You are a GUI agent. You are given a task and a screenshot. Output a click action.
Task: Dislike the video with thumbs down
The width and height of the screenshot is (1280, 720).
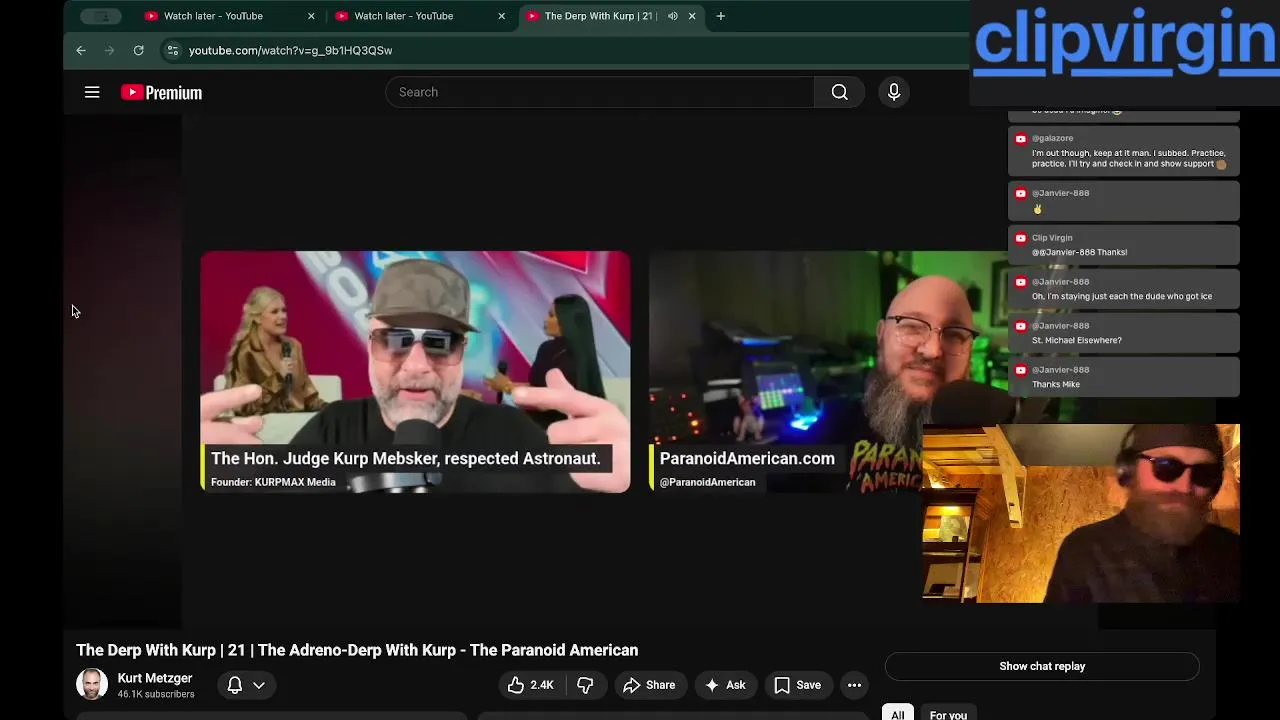point(585,685)
